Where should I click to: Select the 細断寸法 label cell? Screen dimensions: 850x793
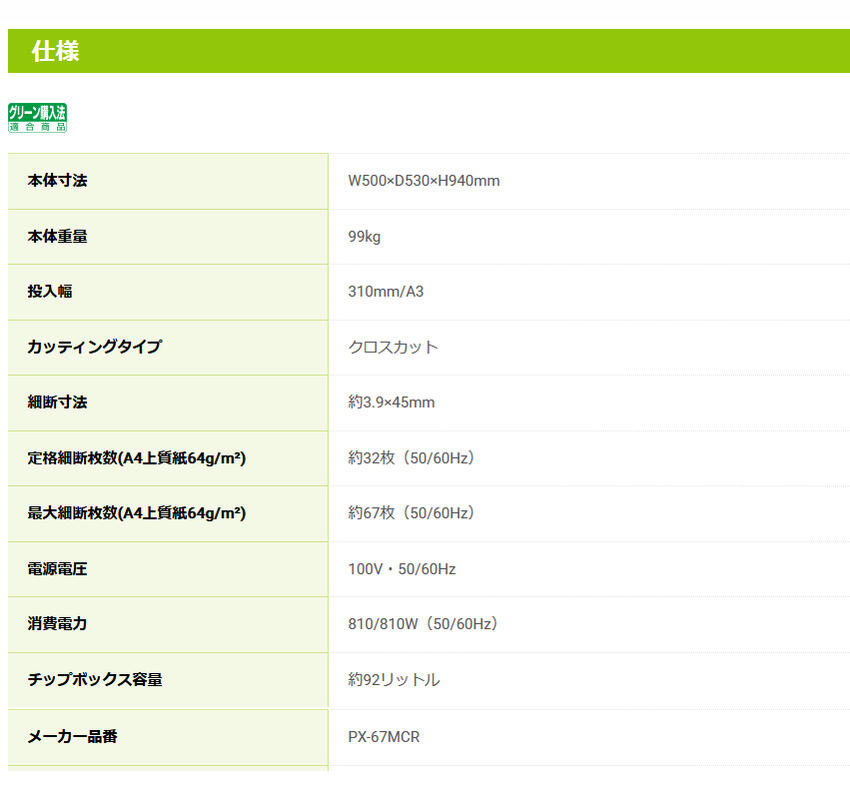point(168,403)
